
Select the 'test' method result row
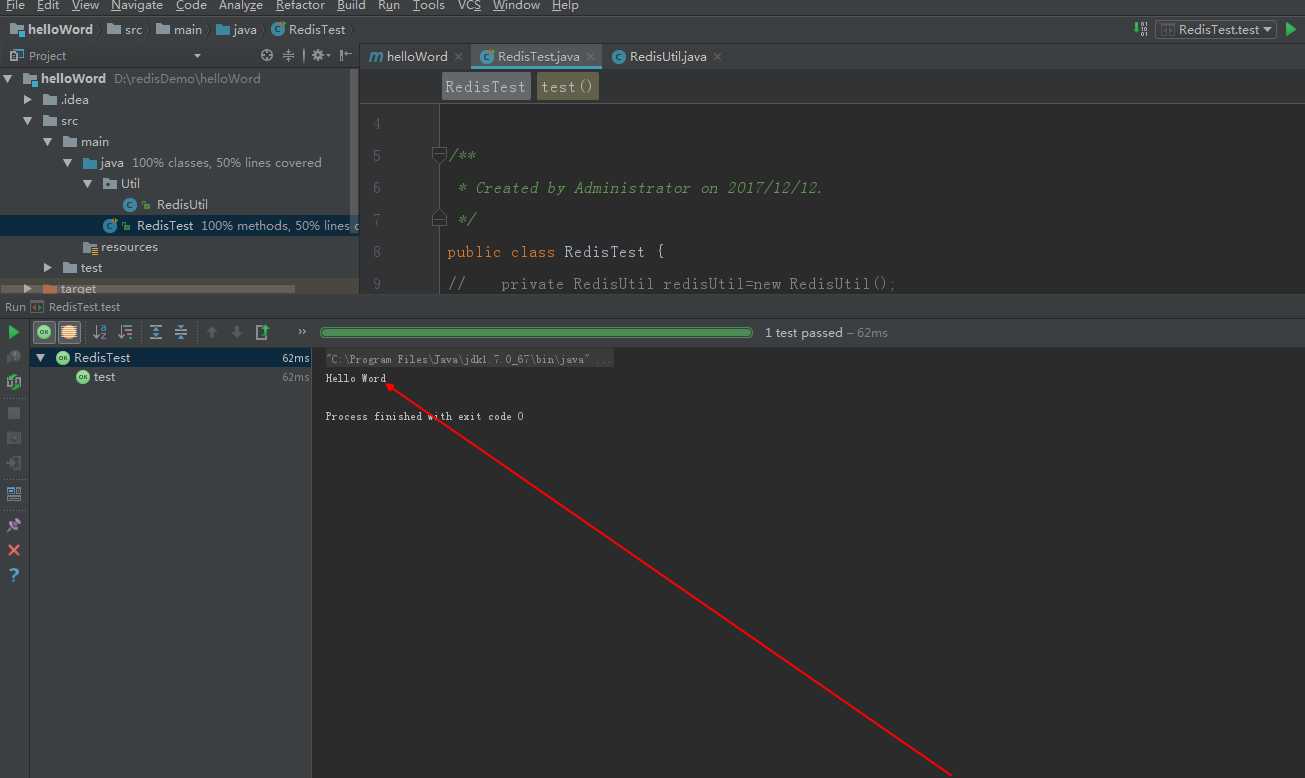pyautogui.click(x=171, y=377)
